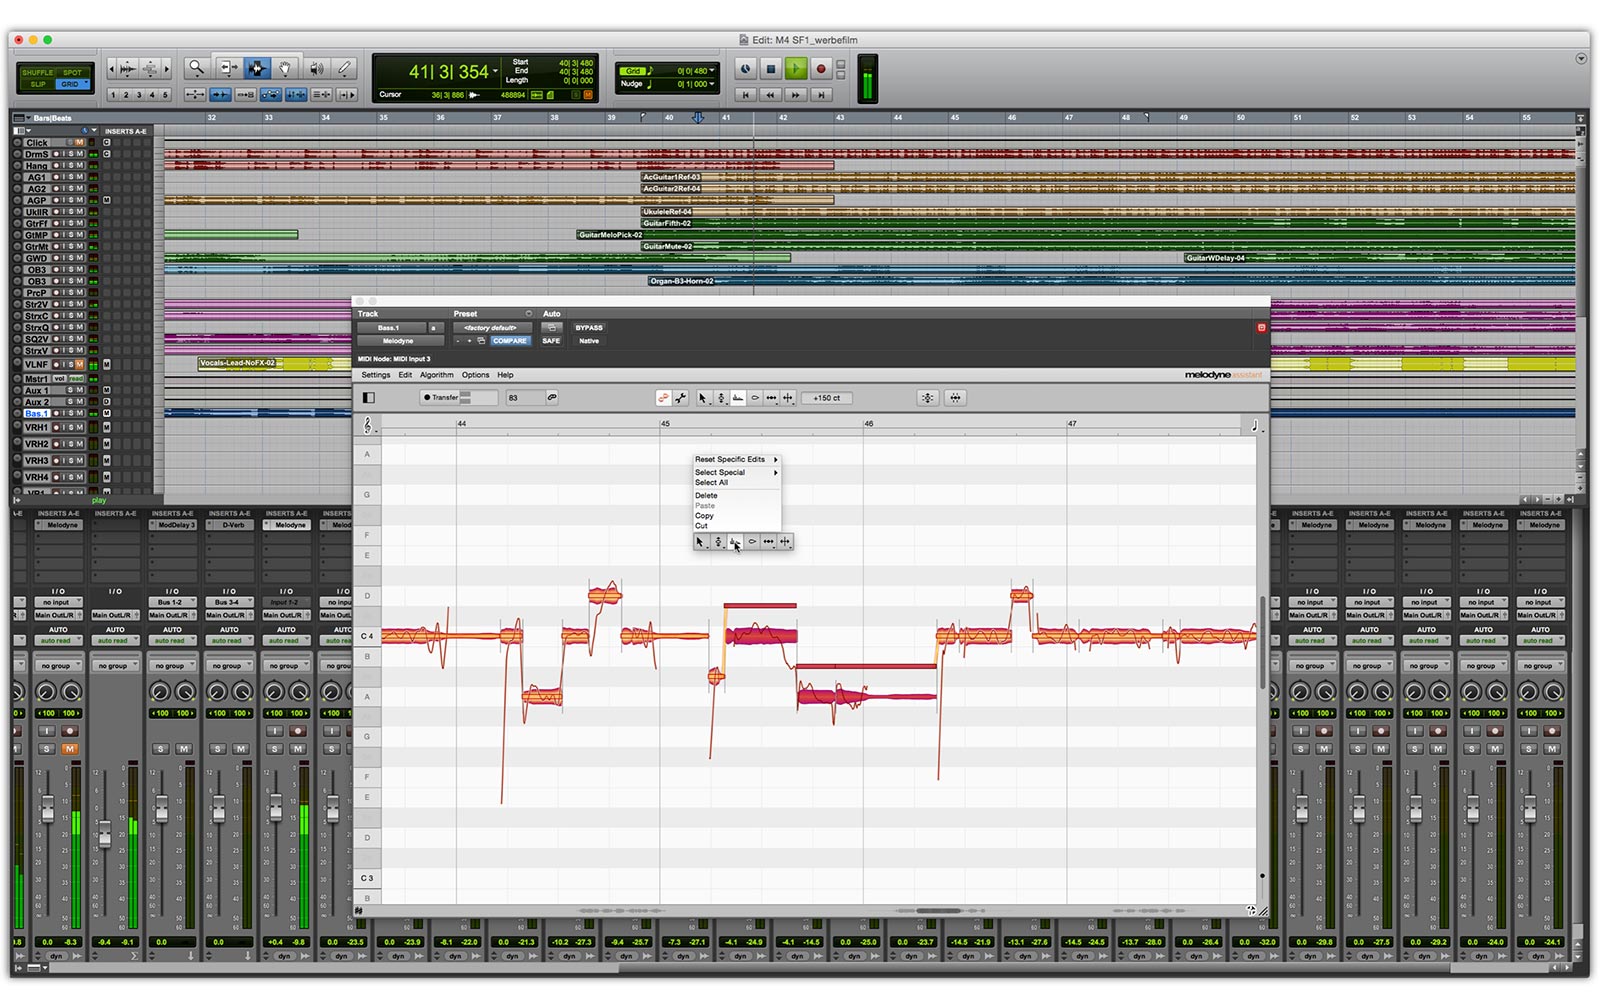Select Melodyne note separation tool
This screenshot has width=1600, height=1007.
click(x=788, y=398)
